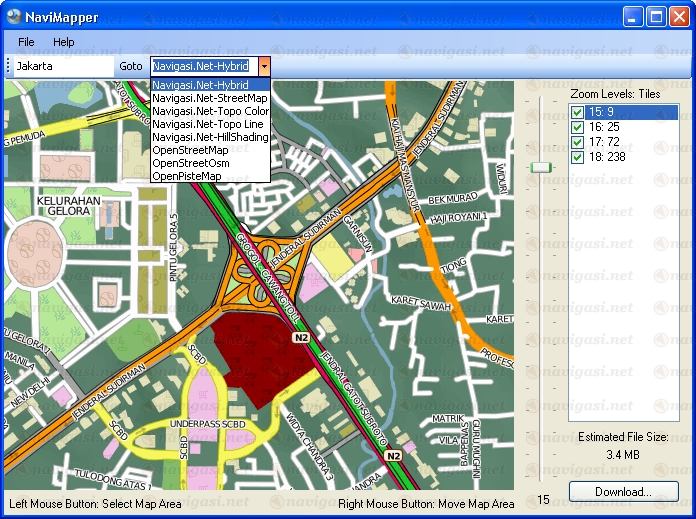Pick Navigasi.Net-HillShading option
Image resolution: width=696 pixels, height=519 pixels.
pos(210,137)
